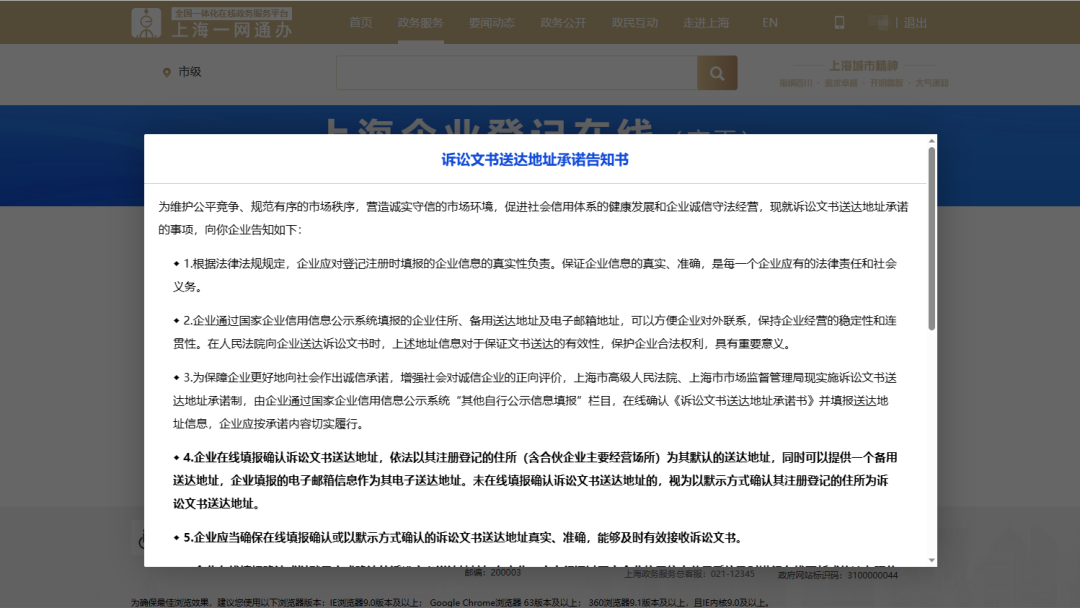
Task: Open the mobile version via phone icon
Action: pos(839,21)
